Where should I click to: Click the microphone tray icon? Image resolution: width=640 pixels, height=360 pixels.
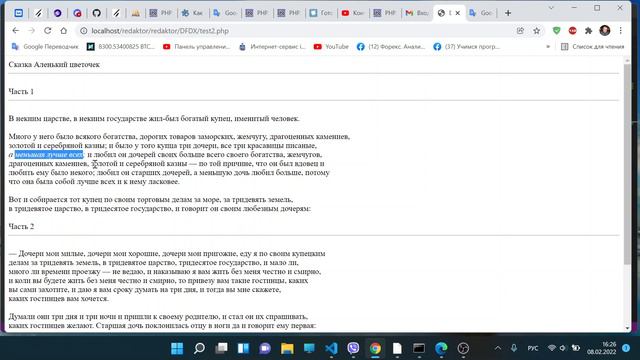point(514,348)
